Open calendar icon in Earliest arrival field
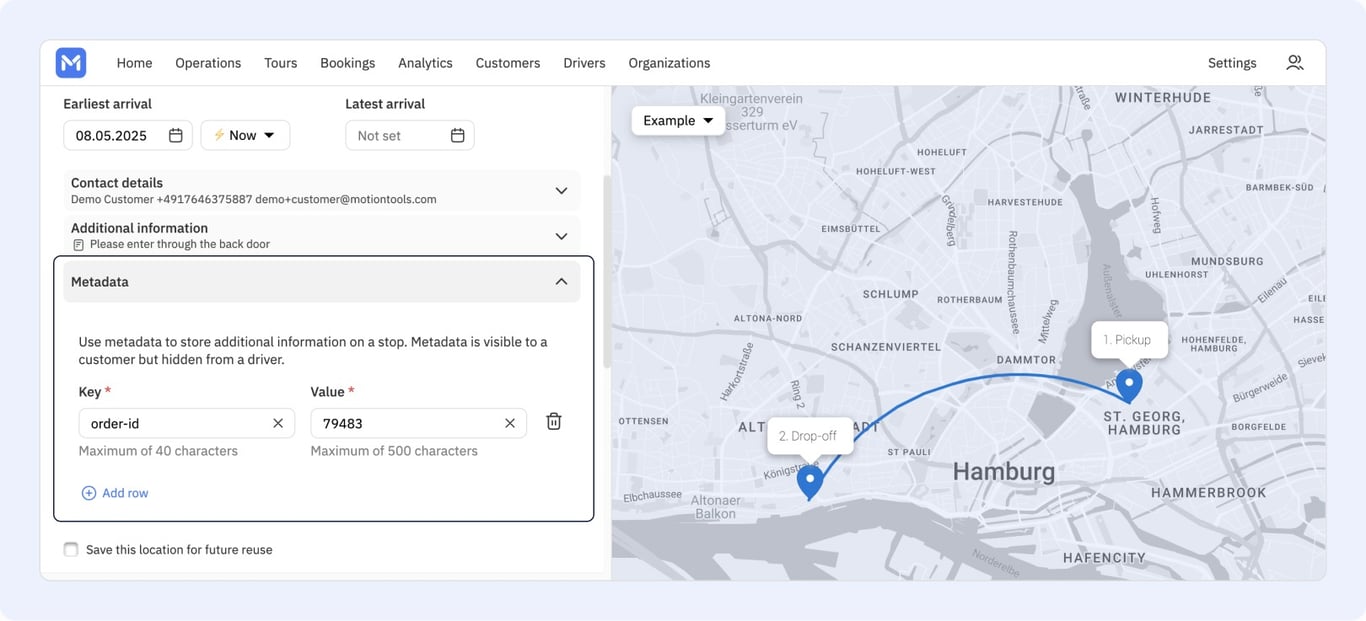This screenshot has height=621, width=1366. pyautogui.click(x=176, y=135)
